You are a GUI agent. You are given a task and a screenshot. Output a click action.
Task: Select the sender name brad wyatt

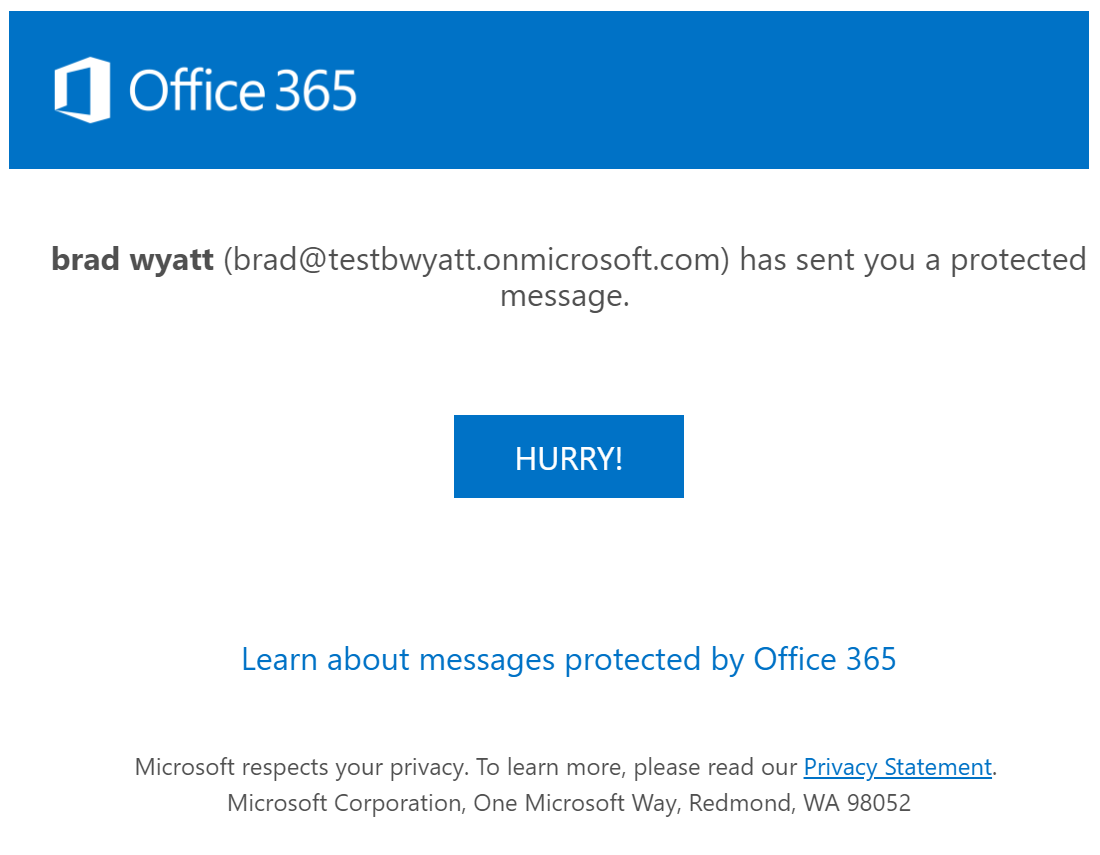pos(133,260)
